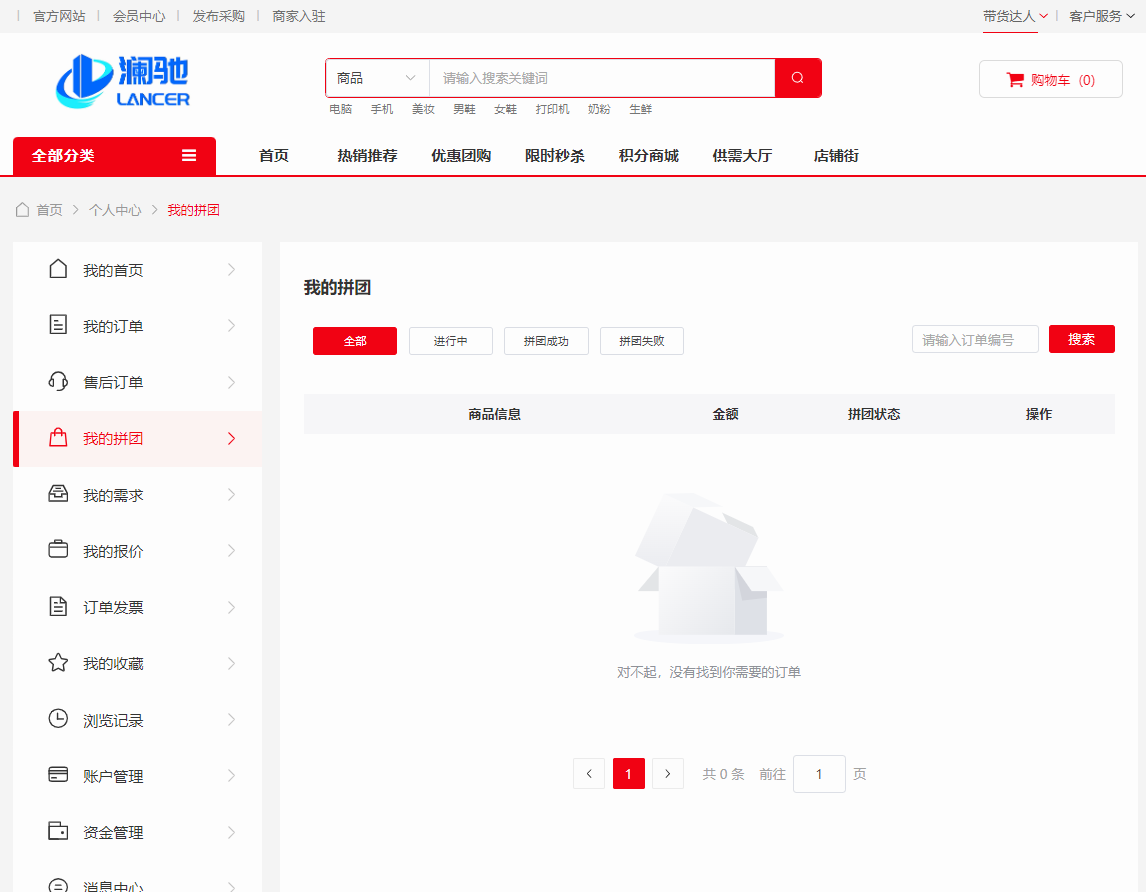Screen dimensions: 1146x892
Task: Click the 售后订单 headset icon
Action: coord(58,381)
